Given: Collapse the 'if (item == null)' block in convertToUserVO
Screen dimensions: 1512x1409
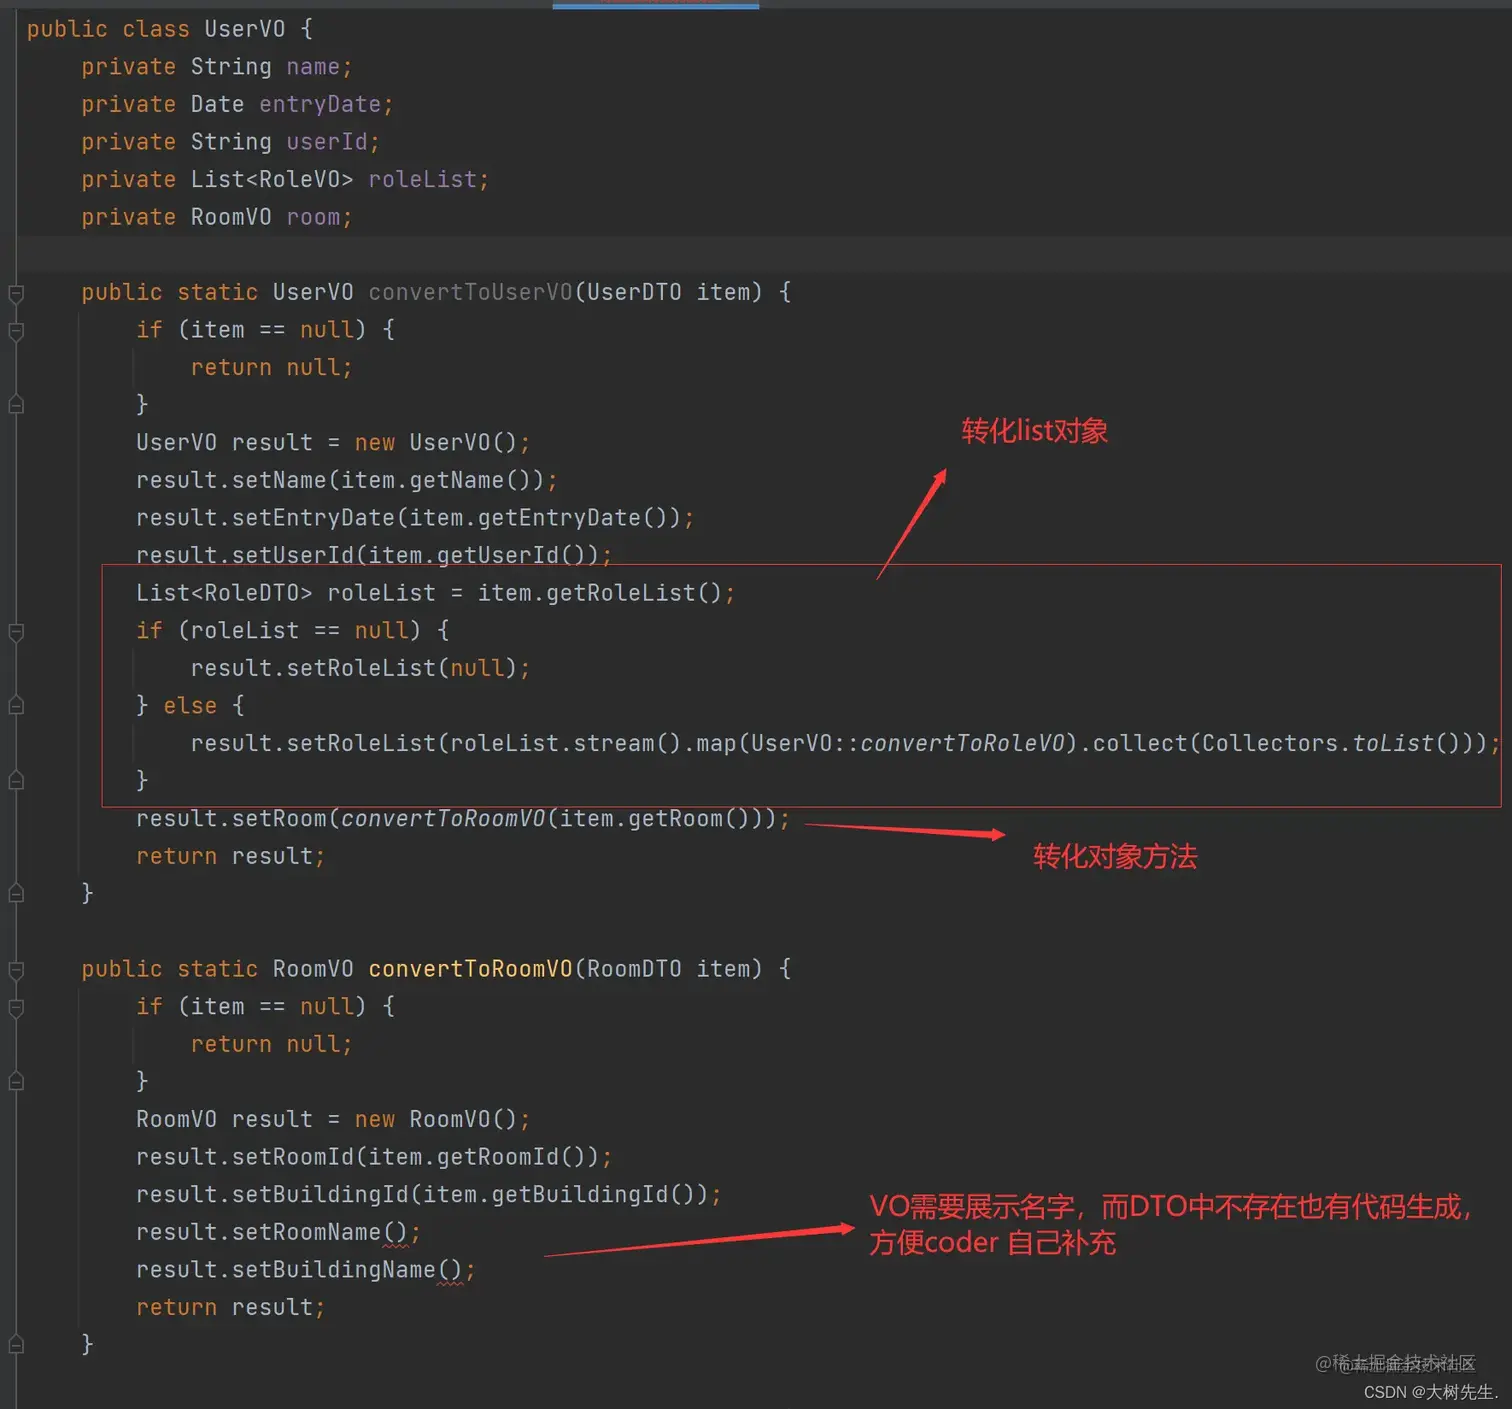Looking at the screenshot, I should click(x=16, y=331).
